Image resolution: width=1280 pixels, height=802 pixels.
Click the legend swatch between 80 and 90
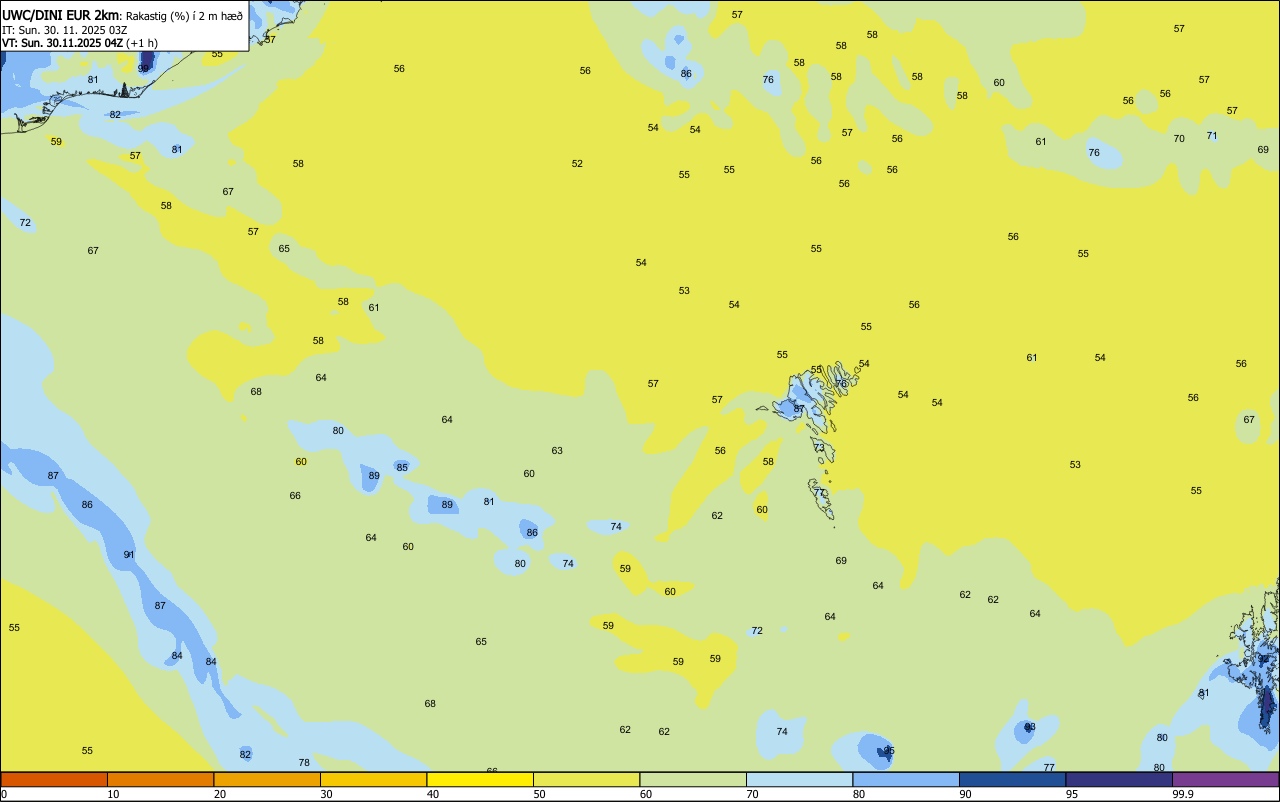click(906, 779)
